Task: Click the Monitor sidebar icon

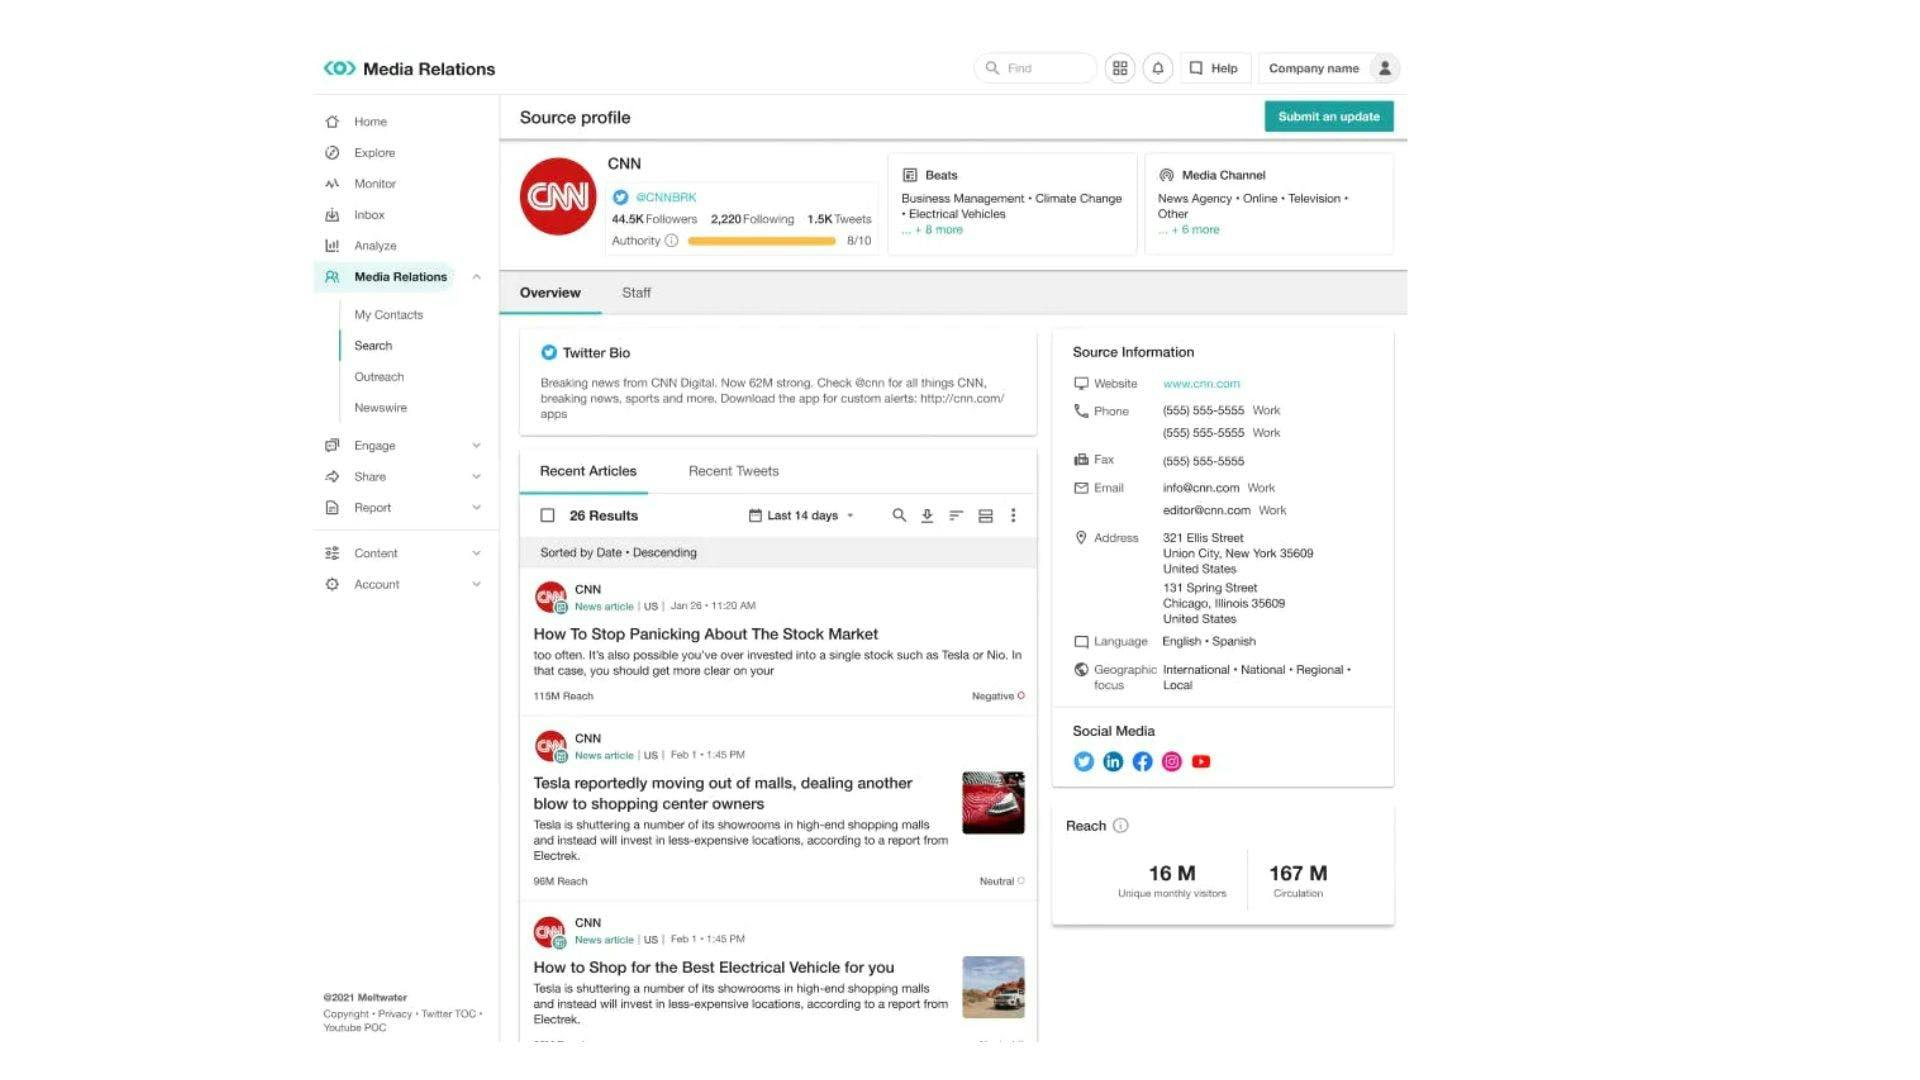Action: (332, 184)
